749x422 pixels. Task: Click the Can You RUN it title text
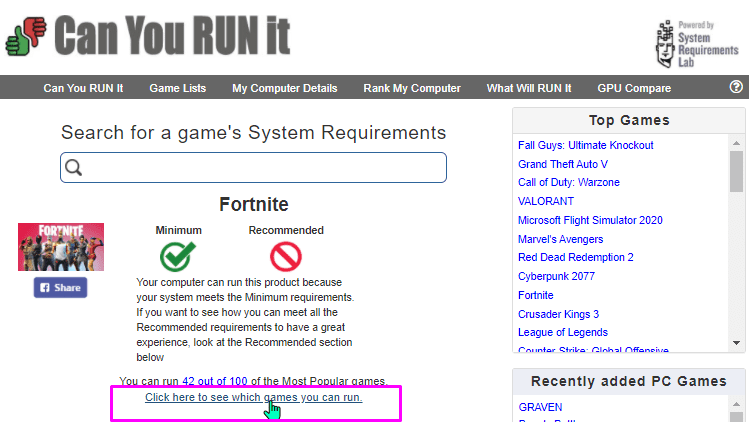[x=172, y=35]
